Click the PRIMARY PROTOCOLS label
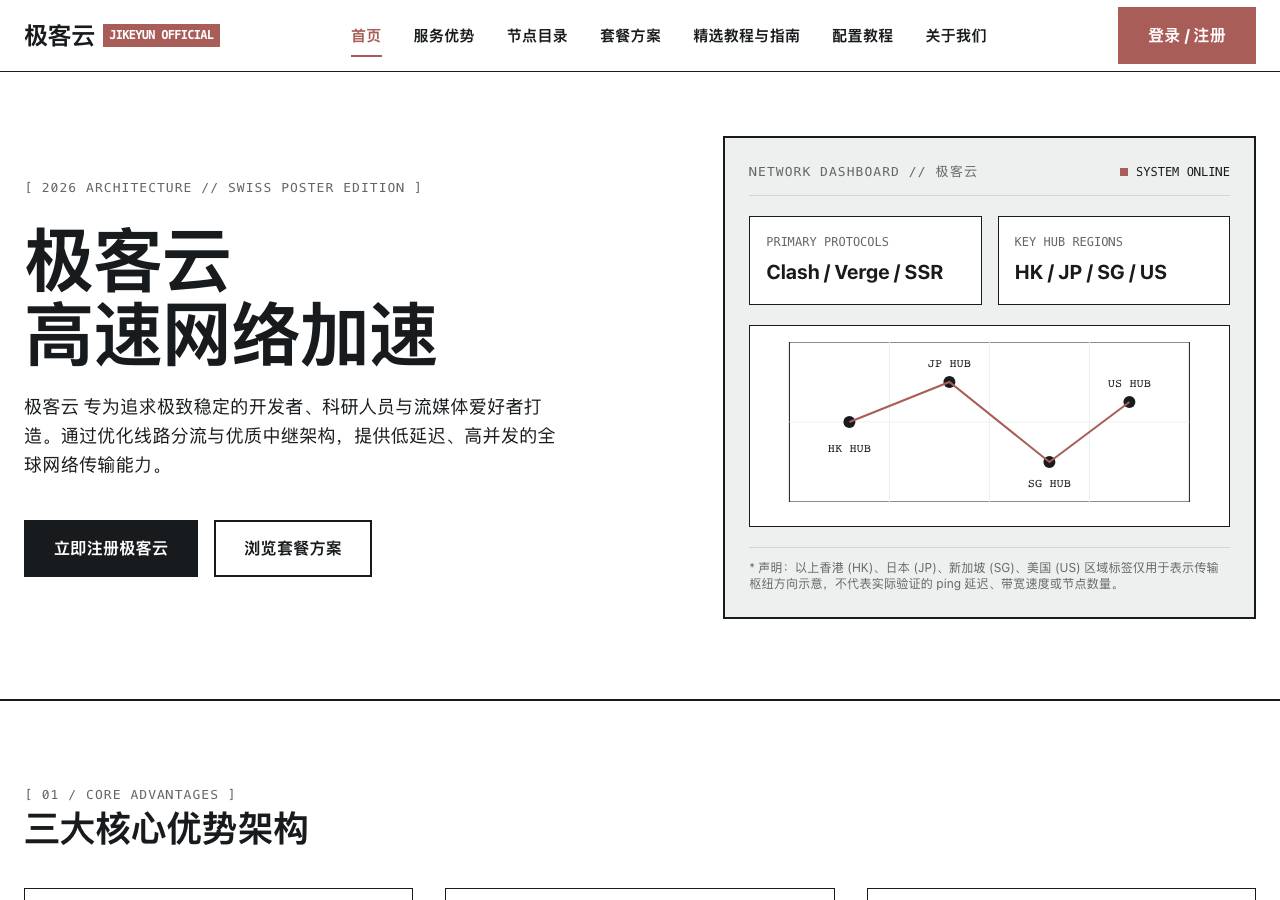The height and width of the screenshot is (900, 1280). [827, 242]
